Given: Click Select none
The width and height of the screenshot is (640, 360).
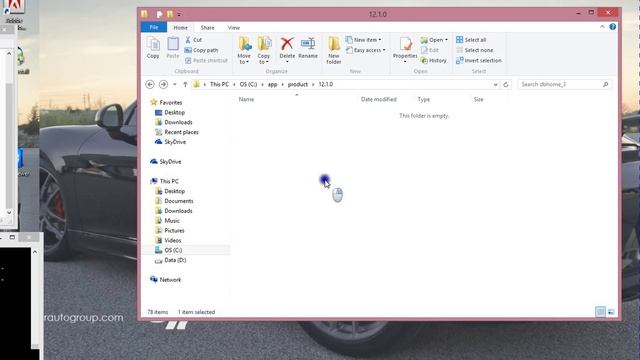Looking at the screenshot, I should click(475, 50).
